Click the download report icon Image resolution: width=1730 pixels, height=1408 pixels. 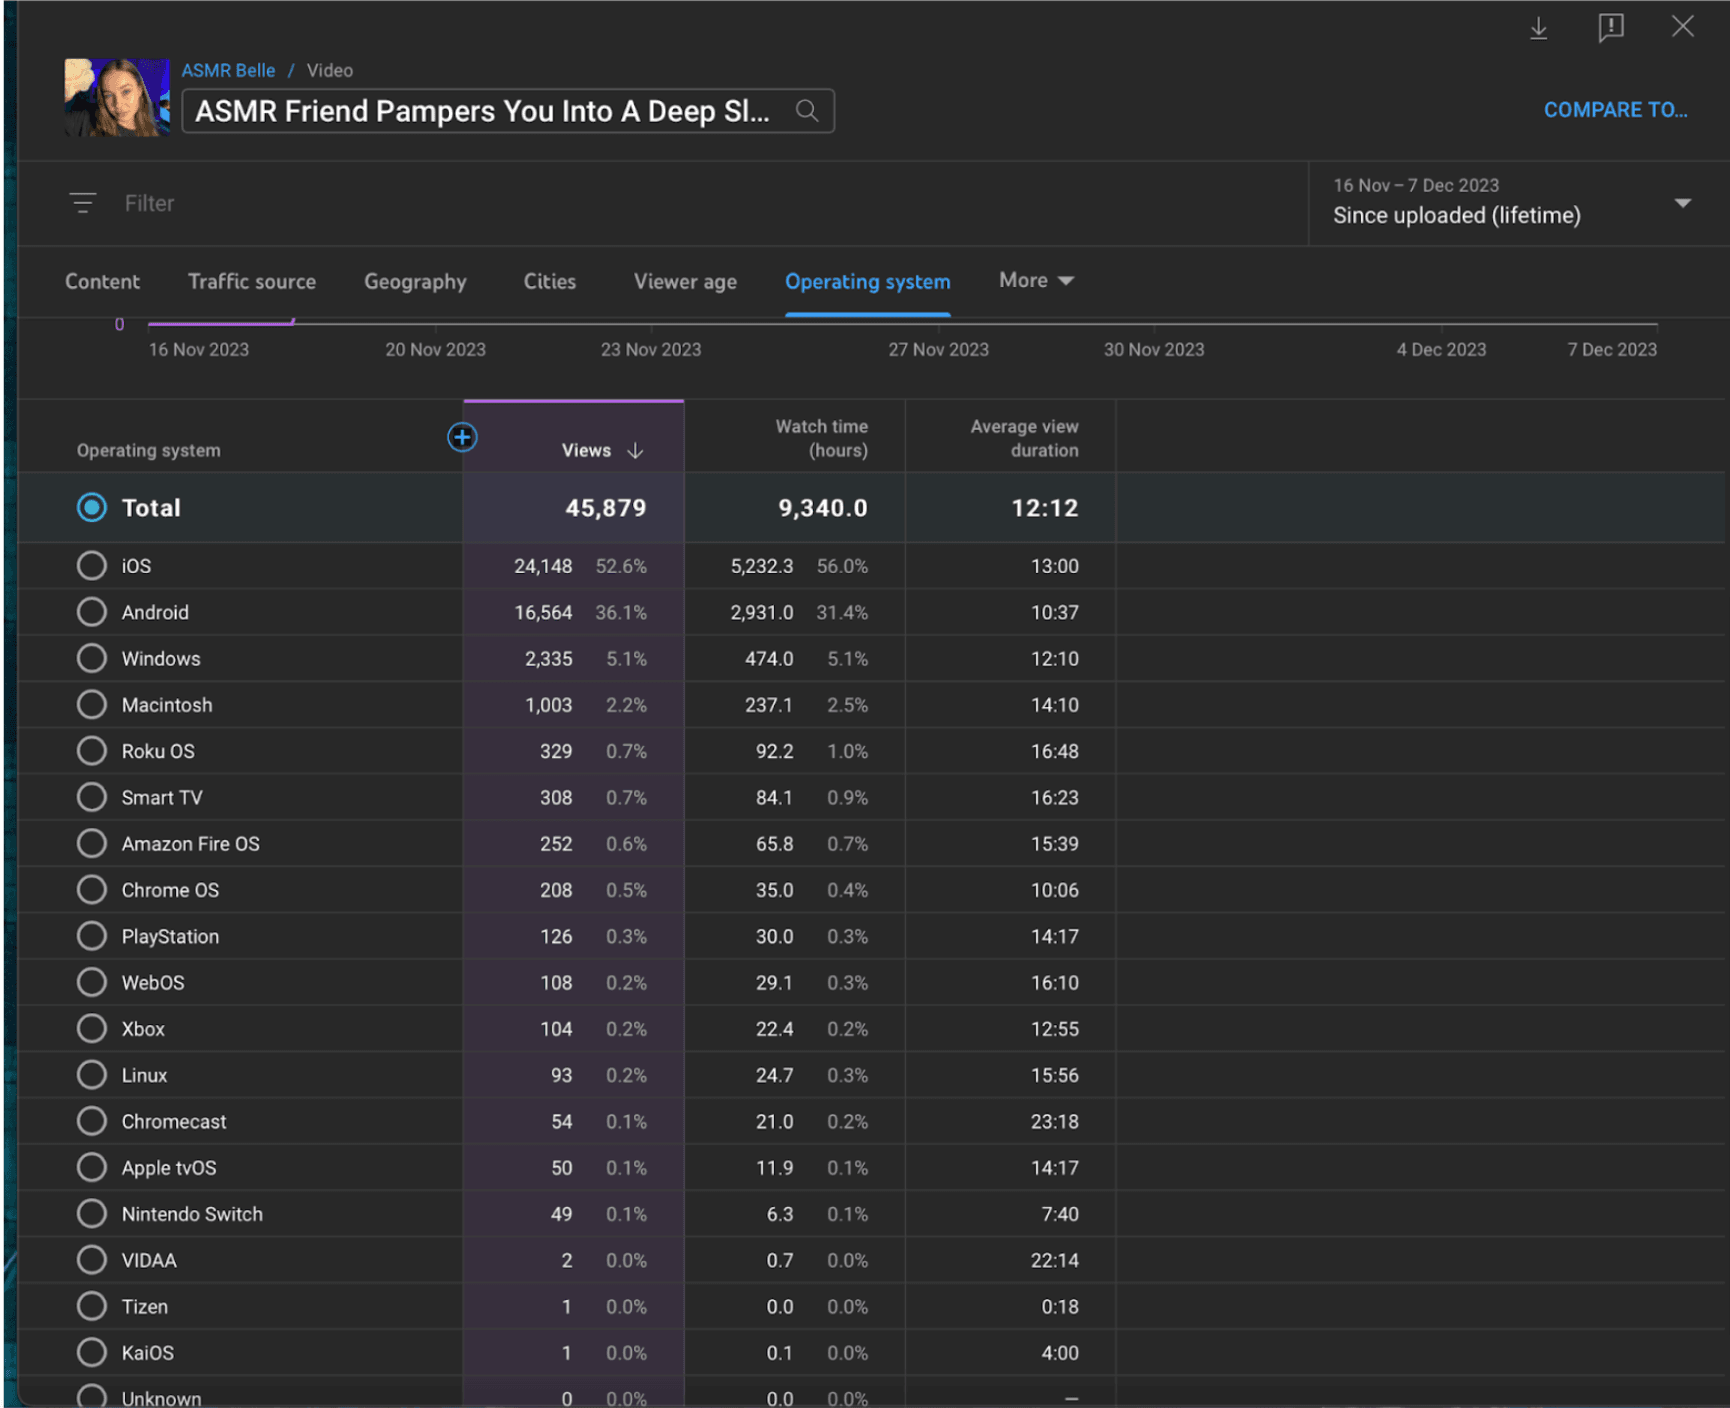(x=1538, y=28)
